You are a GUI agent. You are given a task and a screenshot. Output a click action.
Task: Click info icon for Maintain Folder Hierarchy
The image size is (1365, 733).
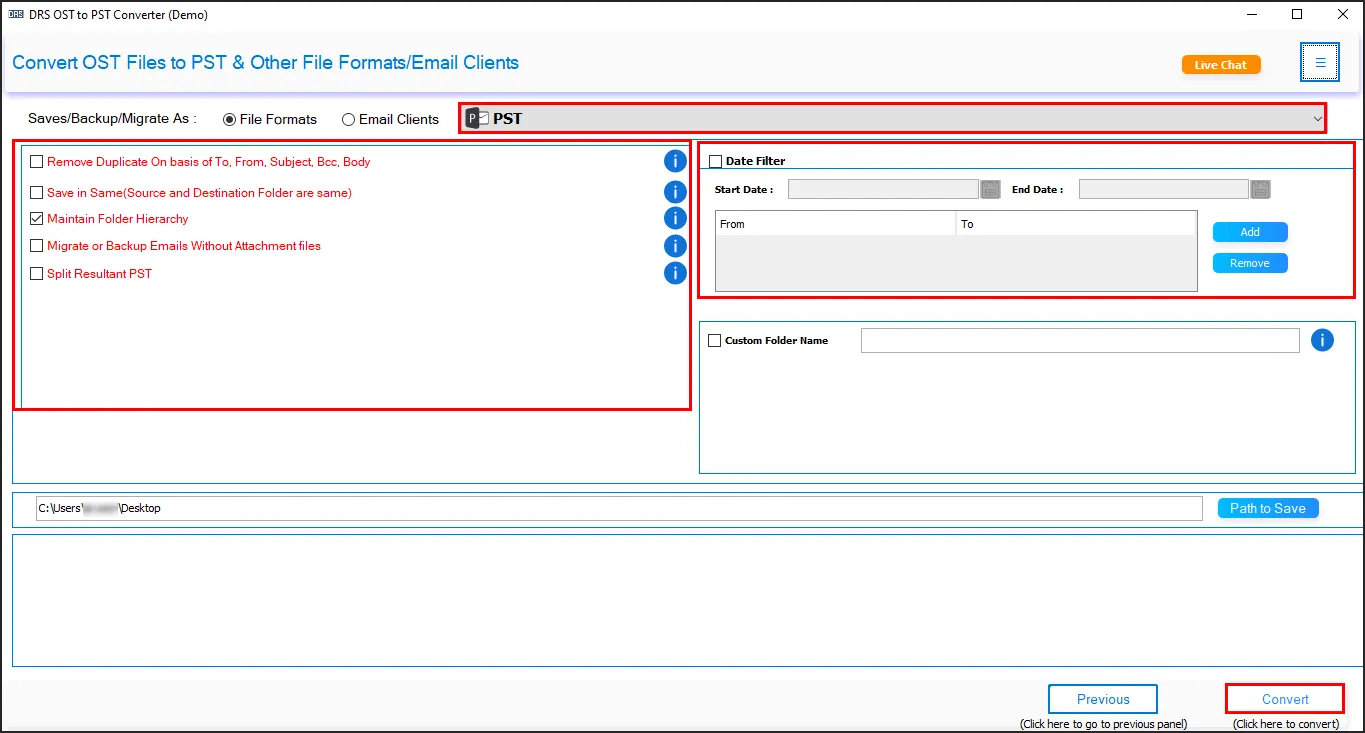pyautogui.click(x=675, y=218)
